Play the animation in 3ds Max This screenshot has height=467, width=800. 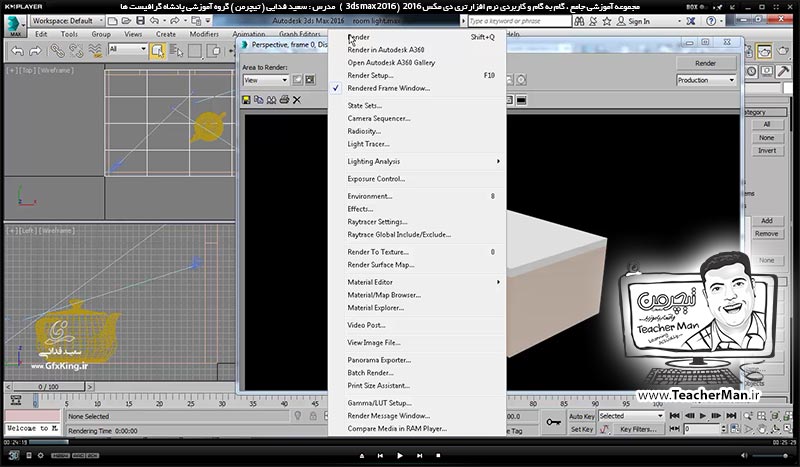click(x=703, y=416)
